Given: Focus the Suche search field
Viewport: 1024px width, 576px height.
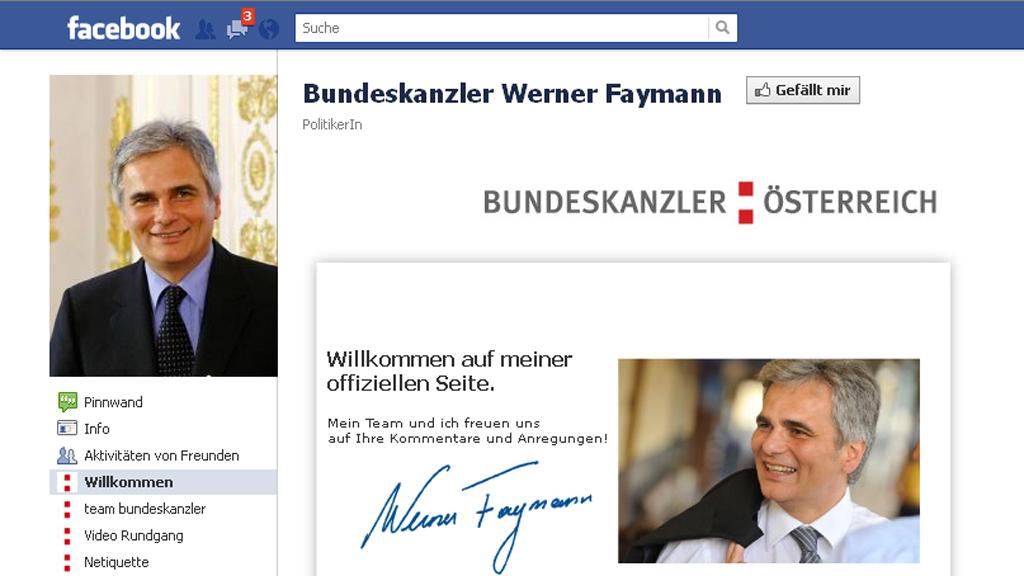Looking at the screenshot, I should pyautogui.click(x=502, y=28).
